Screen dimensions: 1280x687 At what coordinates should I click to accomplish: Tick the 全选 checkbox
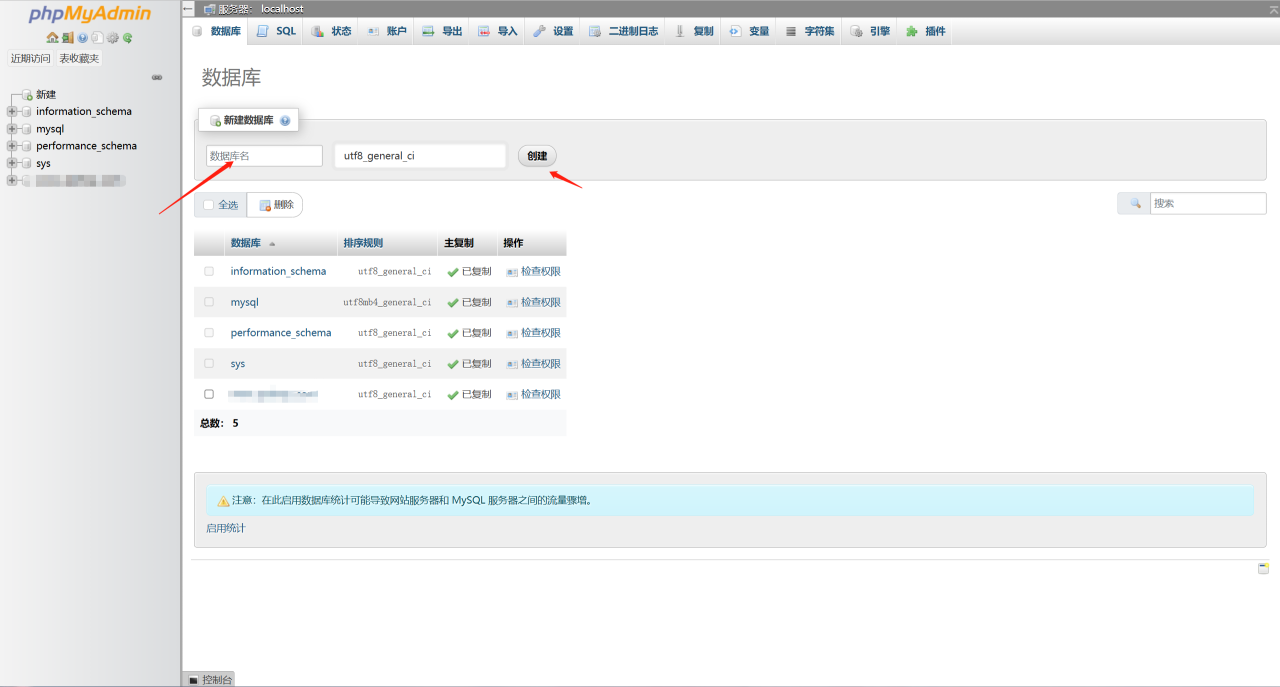(209, 205)
